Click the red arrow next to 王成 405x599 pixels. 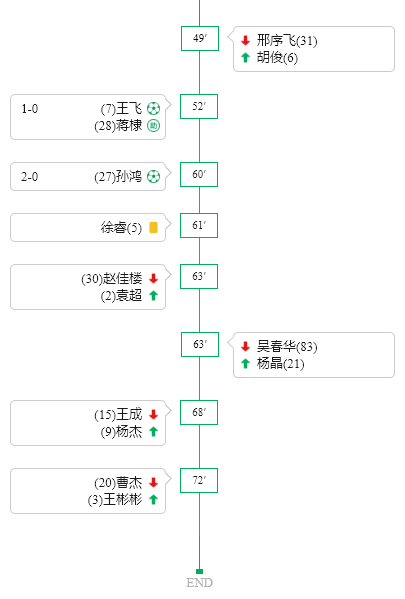[154, 414]
